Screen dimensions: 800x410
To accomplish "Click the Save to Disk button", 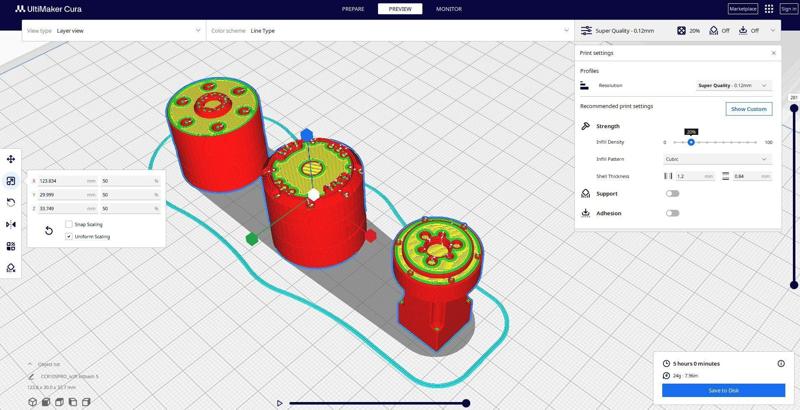I will click(x=723, y=391).
